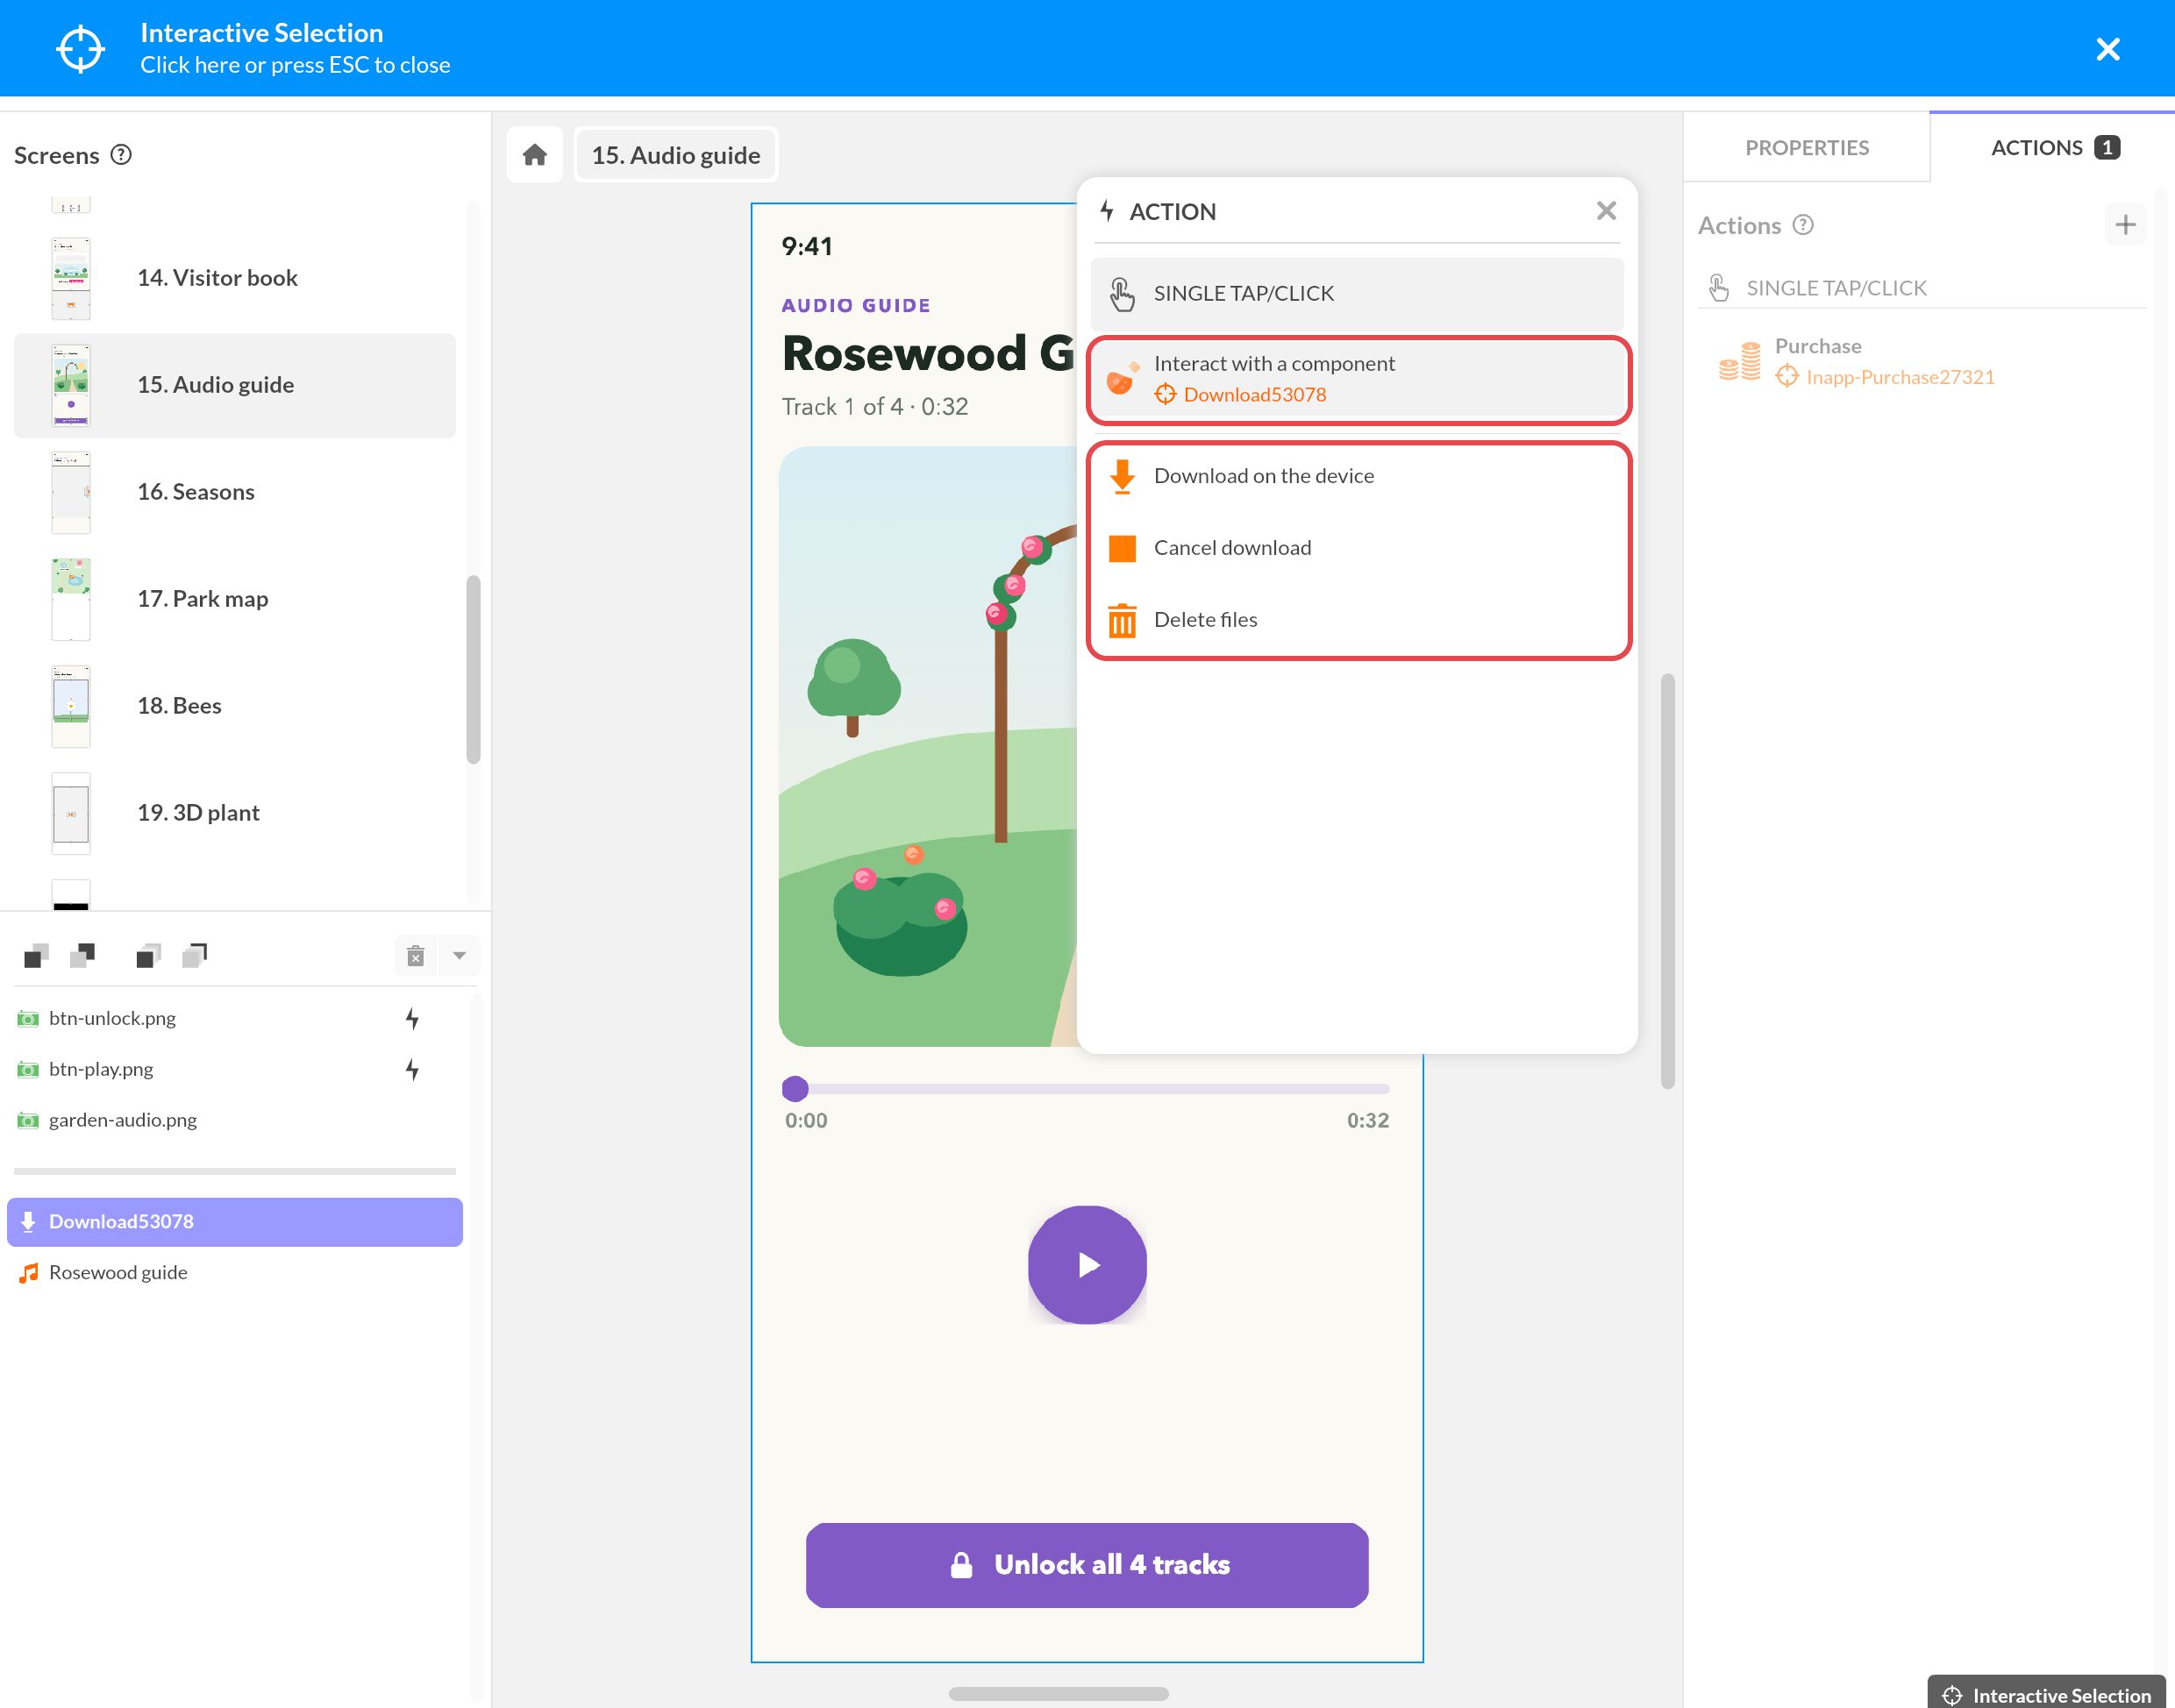Click Interact with a component row
The image size is (2175, 1708).
pyautogui.click(x=1357, y=379)
